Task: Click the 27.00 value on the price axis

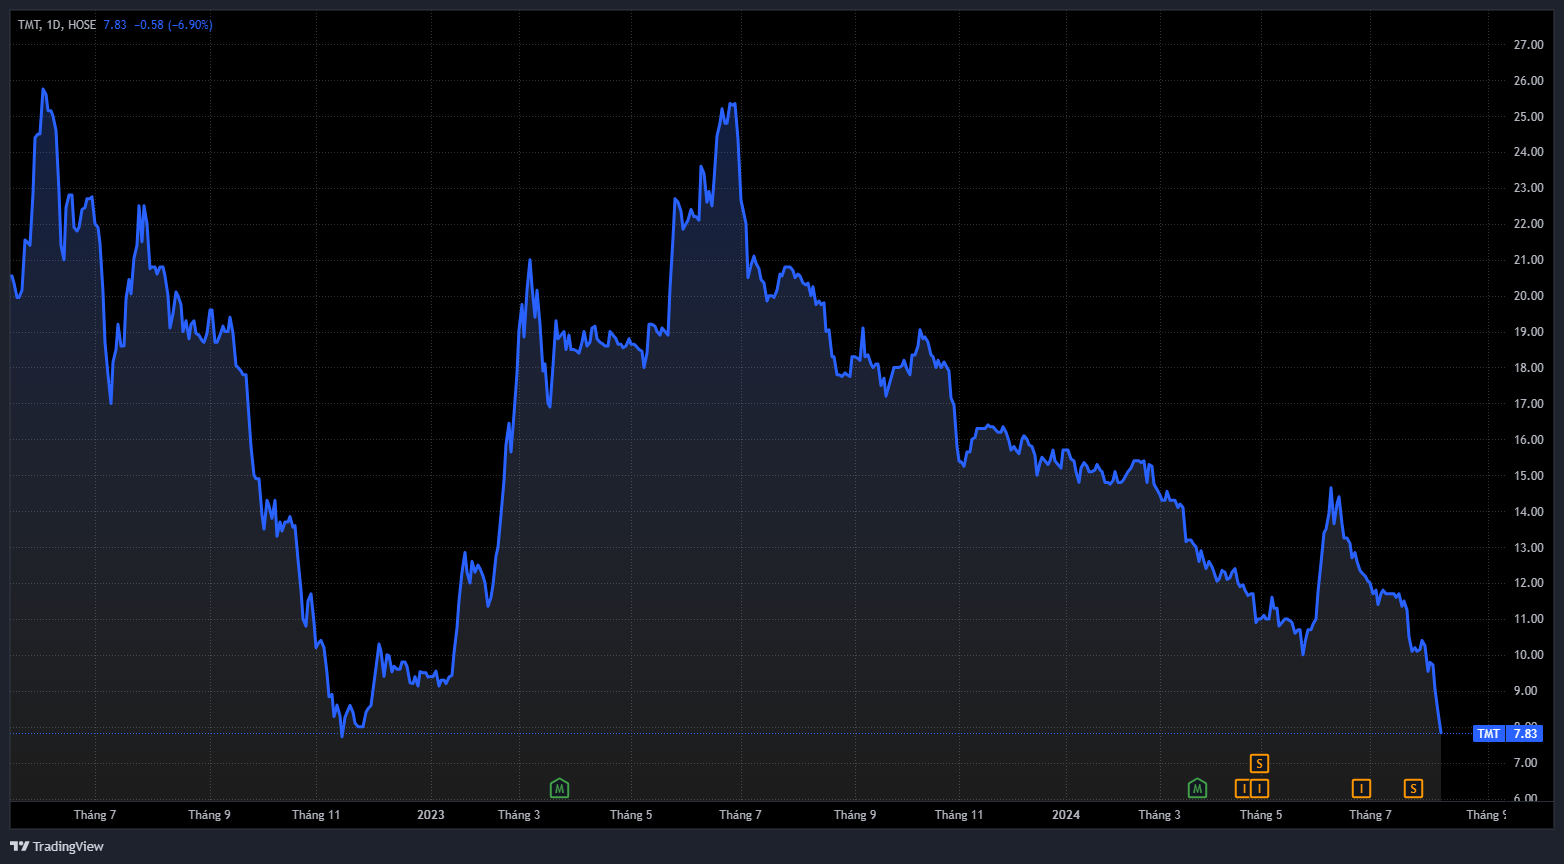Action: pyautogui.click(x=1528, y=45)
